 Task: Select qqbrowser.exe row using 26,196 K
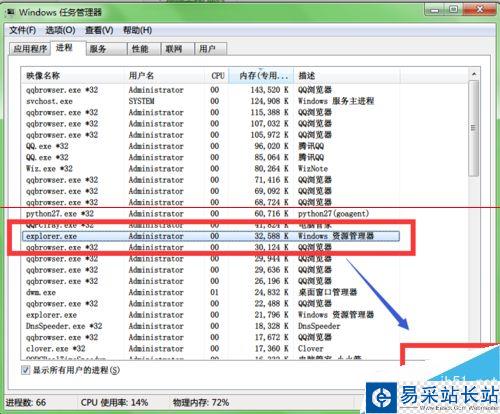coord(211,281)
